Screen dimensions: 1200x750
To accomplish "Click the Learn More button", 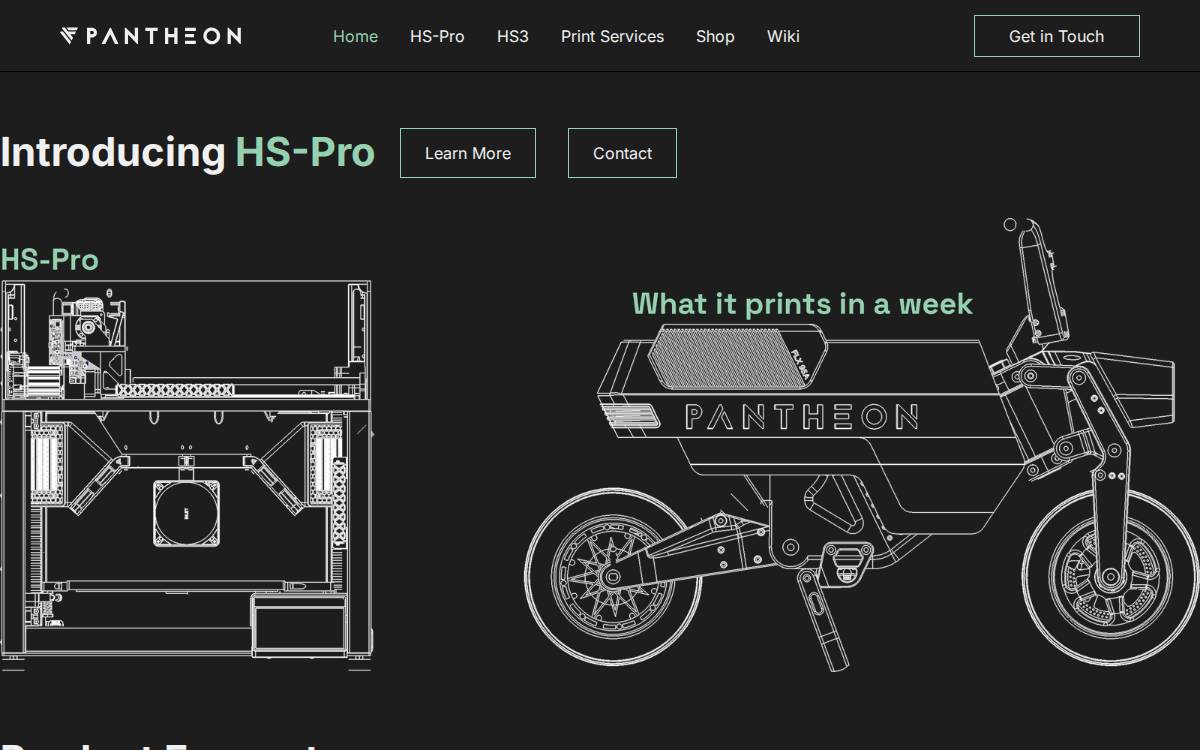I will click(x=468, y=153).
